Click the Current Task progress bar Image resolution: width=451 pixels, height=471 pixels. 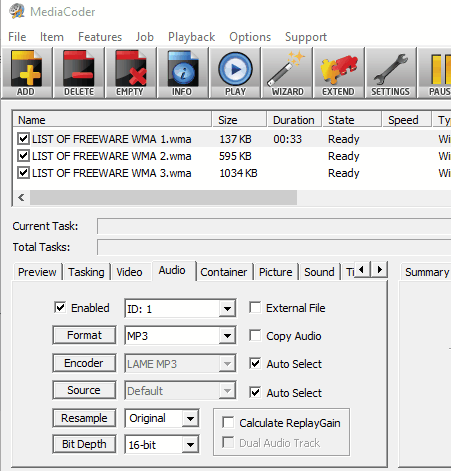274,226
